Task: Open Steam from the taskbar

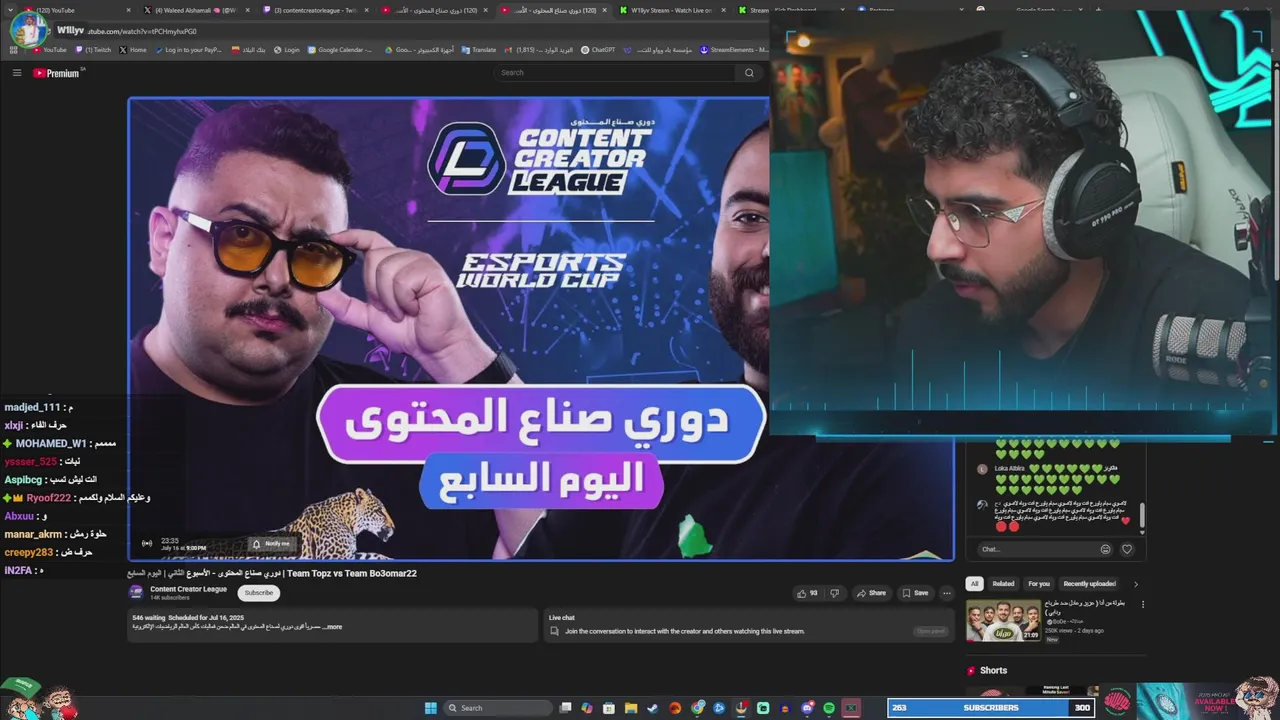Action: (x=653, y=708)
